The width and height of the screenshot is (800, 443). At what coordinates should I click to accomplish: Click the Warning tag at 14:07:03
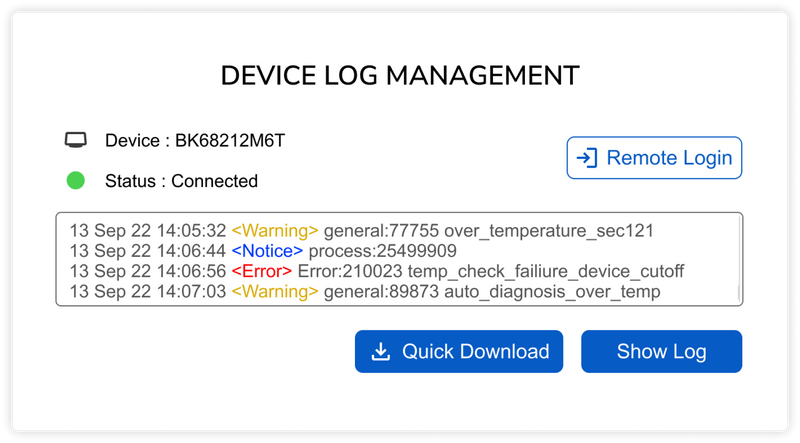point(275,291)
